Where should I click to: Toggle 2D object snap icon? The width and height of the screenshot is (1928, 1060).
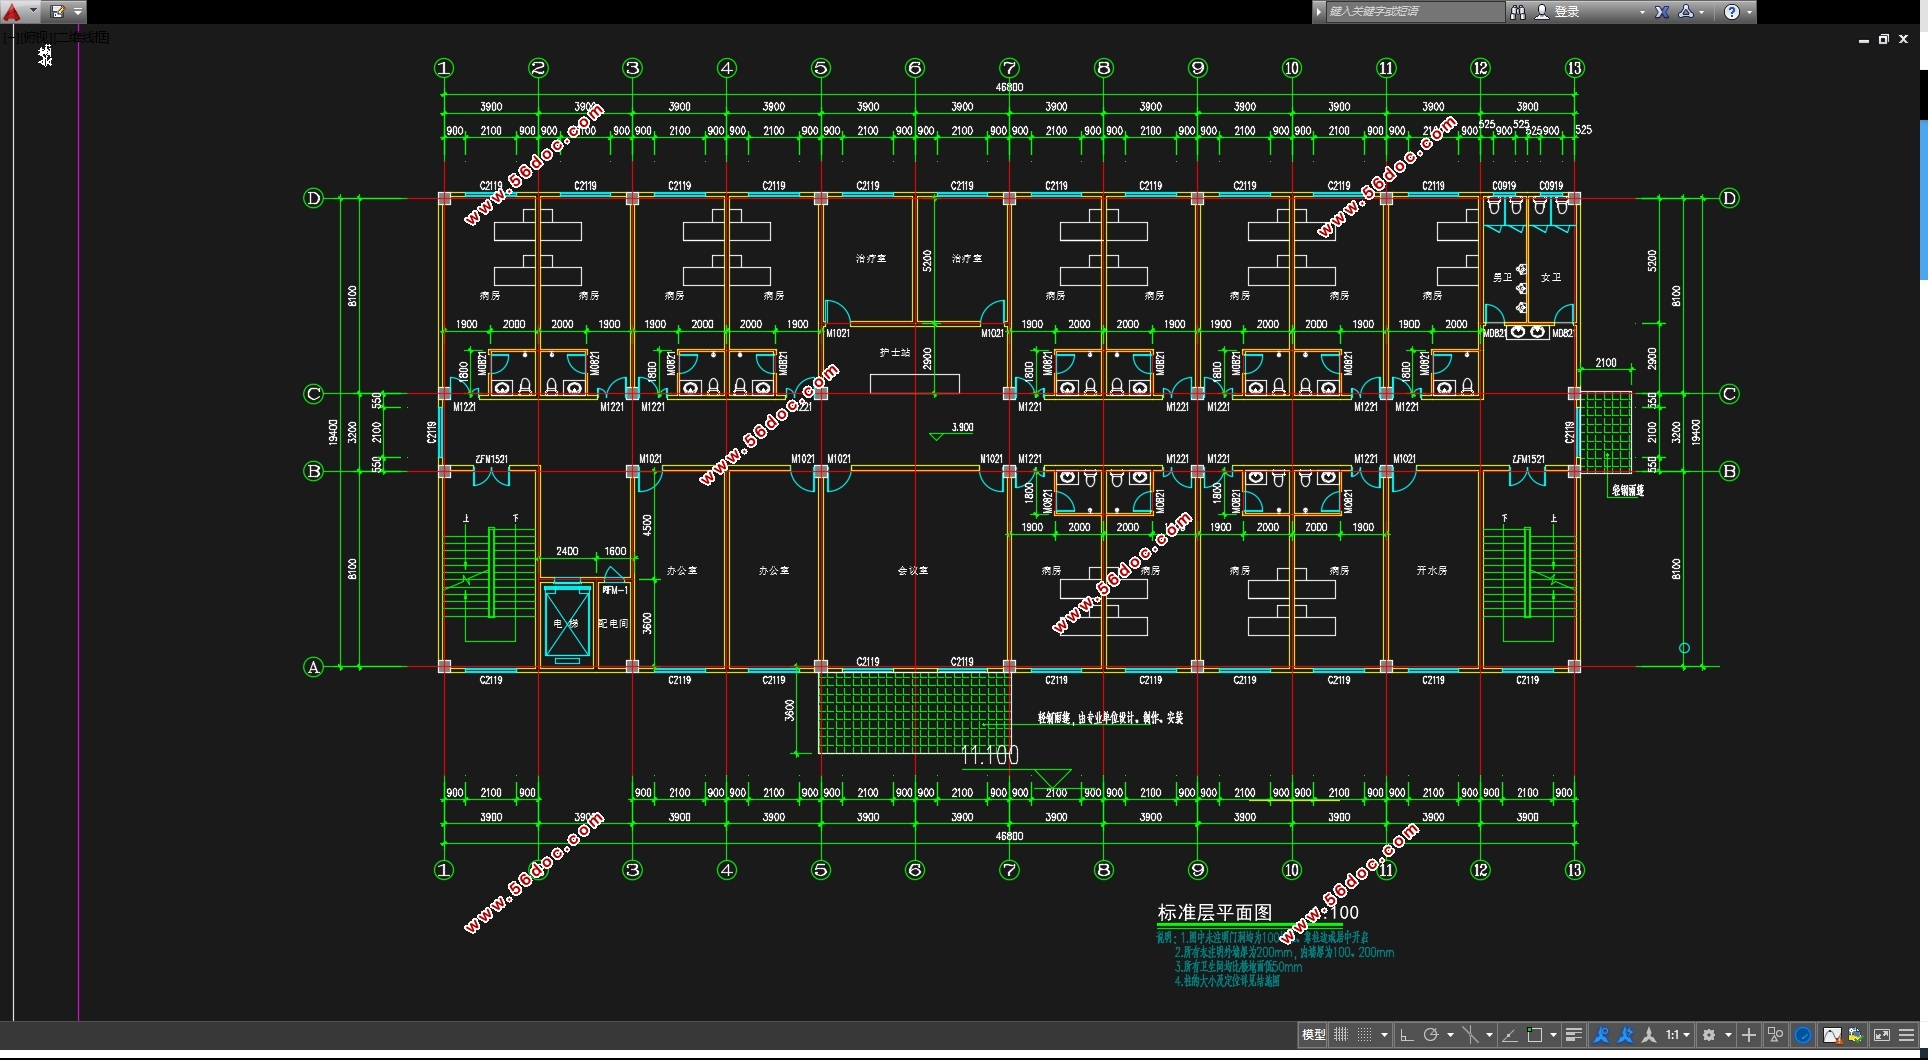tap(1535, 1035)
